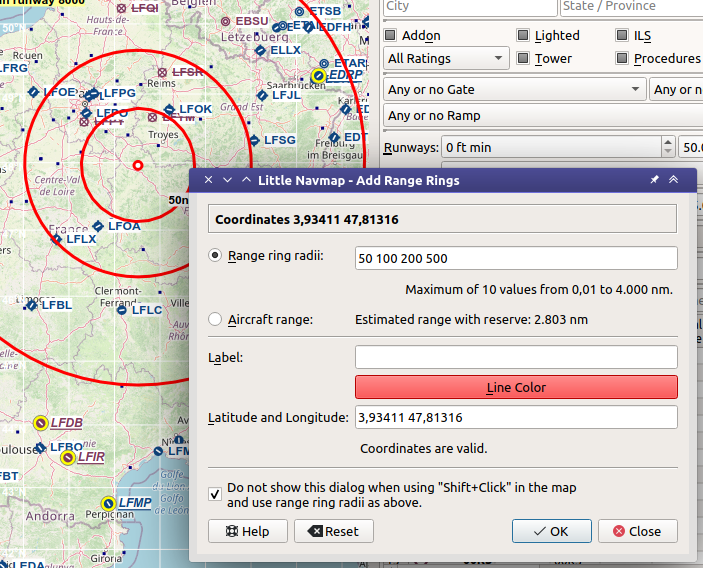Select the LFJL airport symbol on map
Viewport: 703px width, 568px height.
click(262, 95)
